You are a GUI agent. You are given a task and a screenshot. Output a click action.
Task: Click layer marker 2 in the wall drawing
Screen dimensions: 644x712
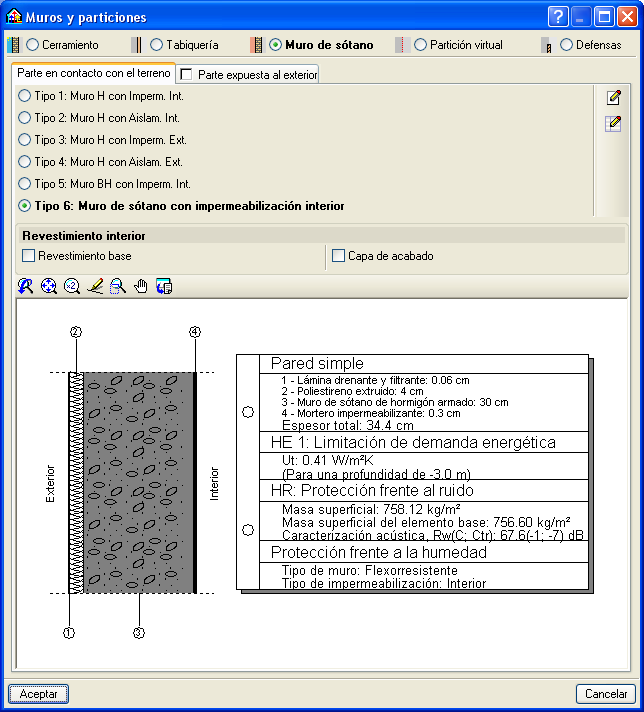point(76,332)
